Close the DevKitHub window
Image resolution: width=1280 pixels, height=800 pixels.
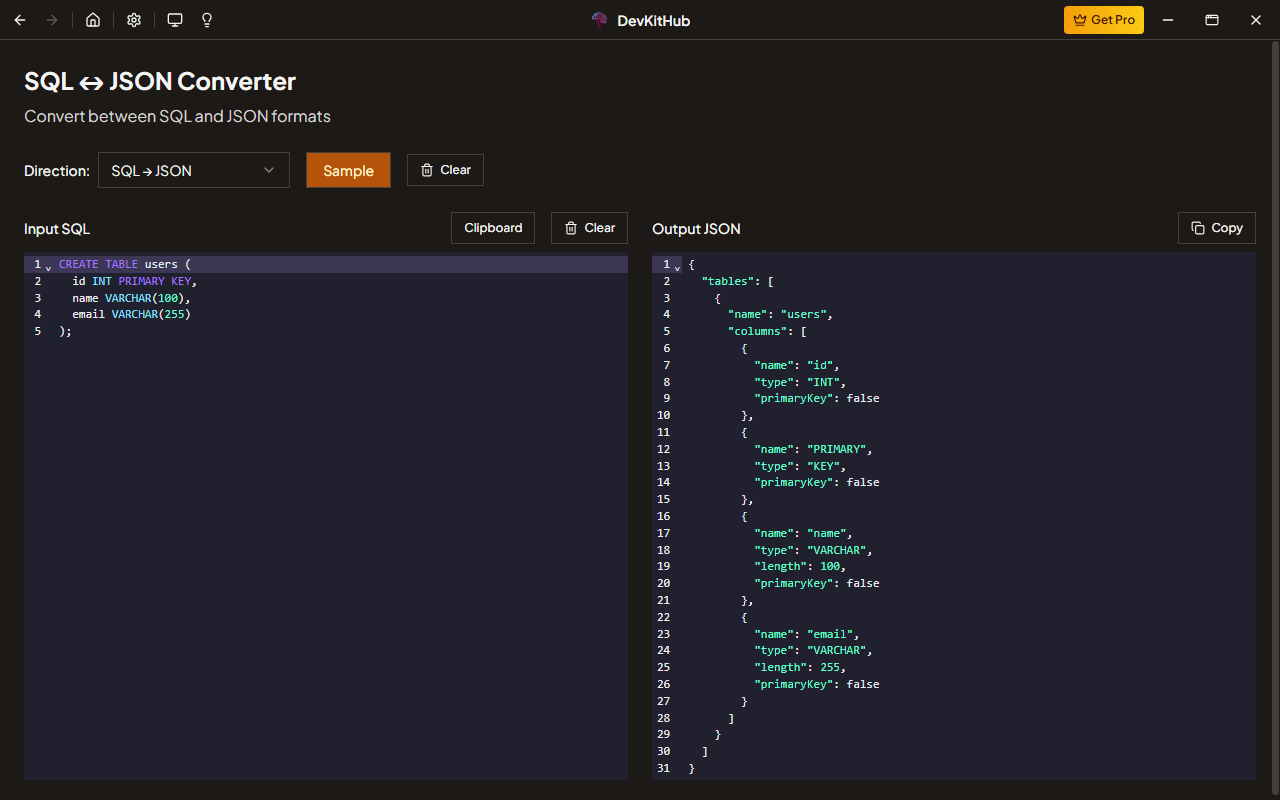1256,20
